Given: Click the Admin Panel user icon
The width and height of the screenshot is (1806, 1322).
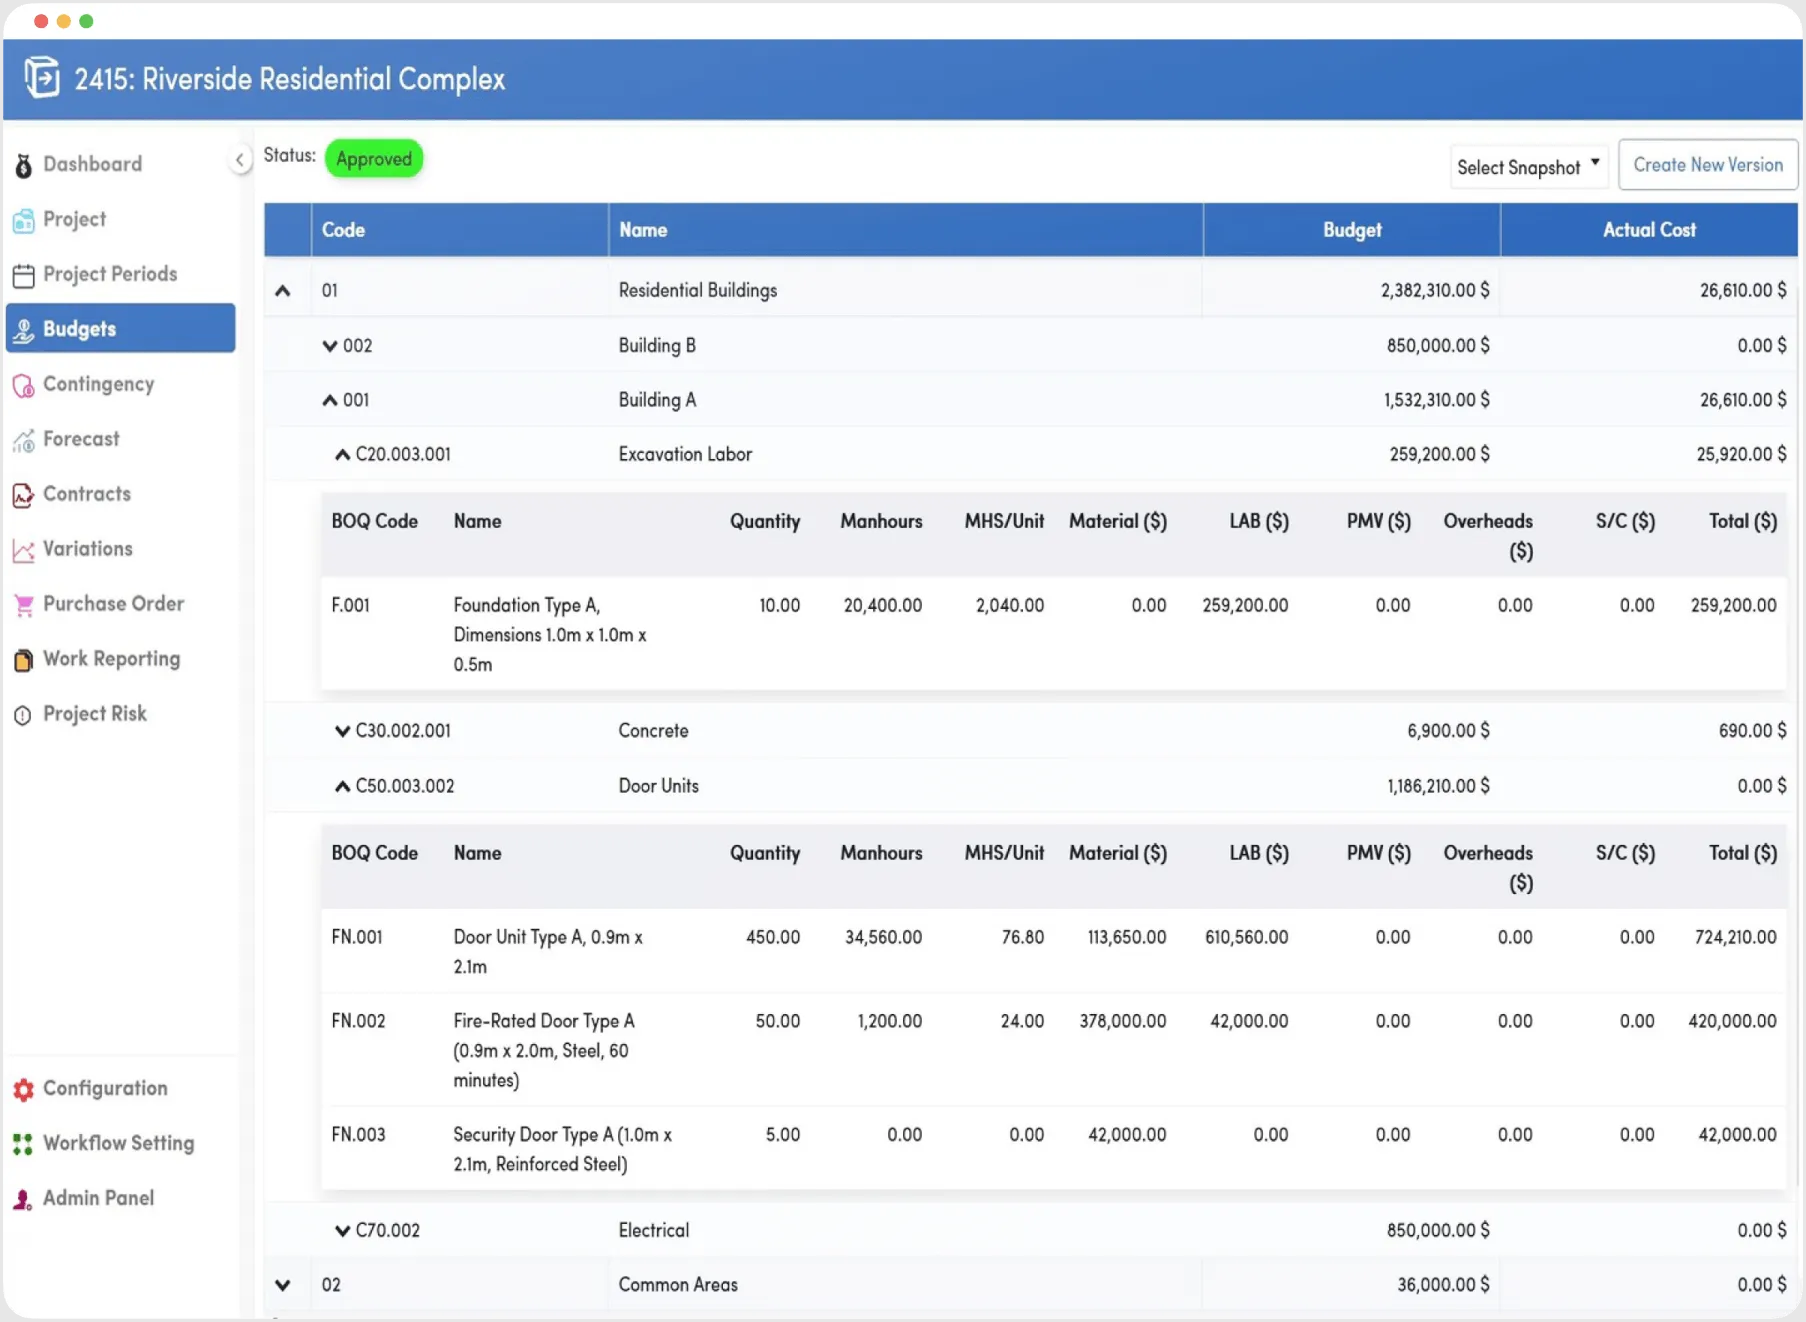Looking at the screenshot, I should pyautogui.click(x=24, y=1199).
